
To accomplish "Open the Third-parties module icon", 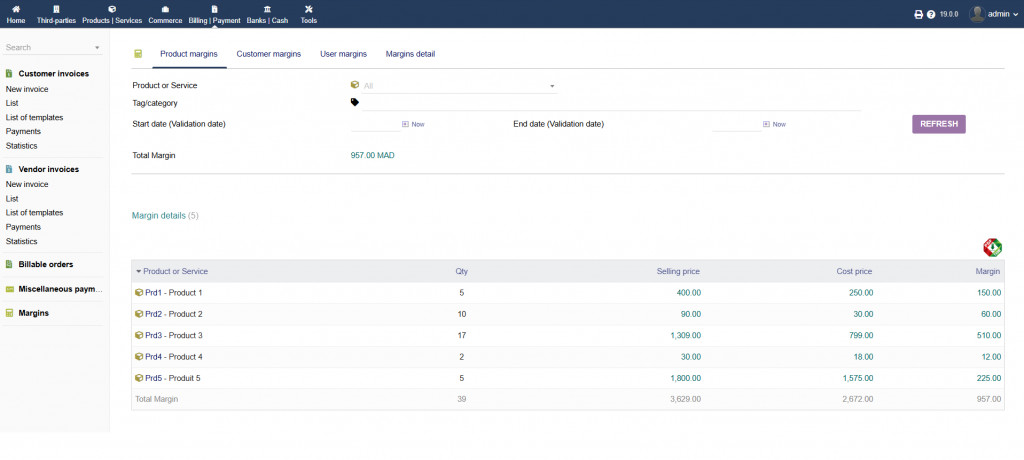I will pyautogui.click(x=56, y=9).
